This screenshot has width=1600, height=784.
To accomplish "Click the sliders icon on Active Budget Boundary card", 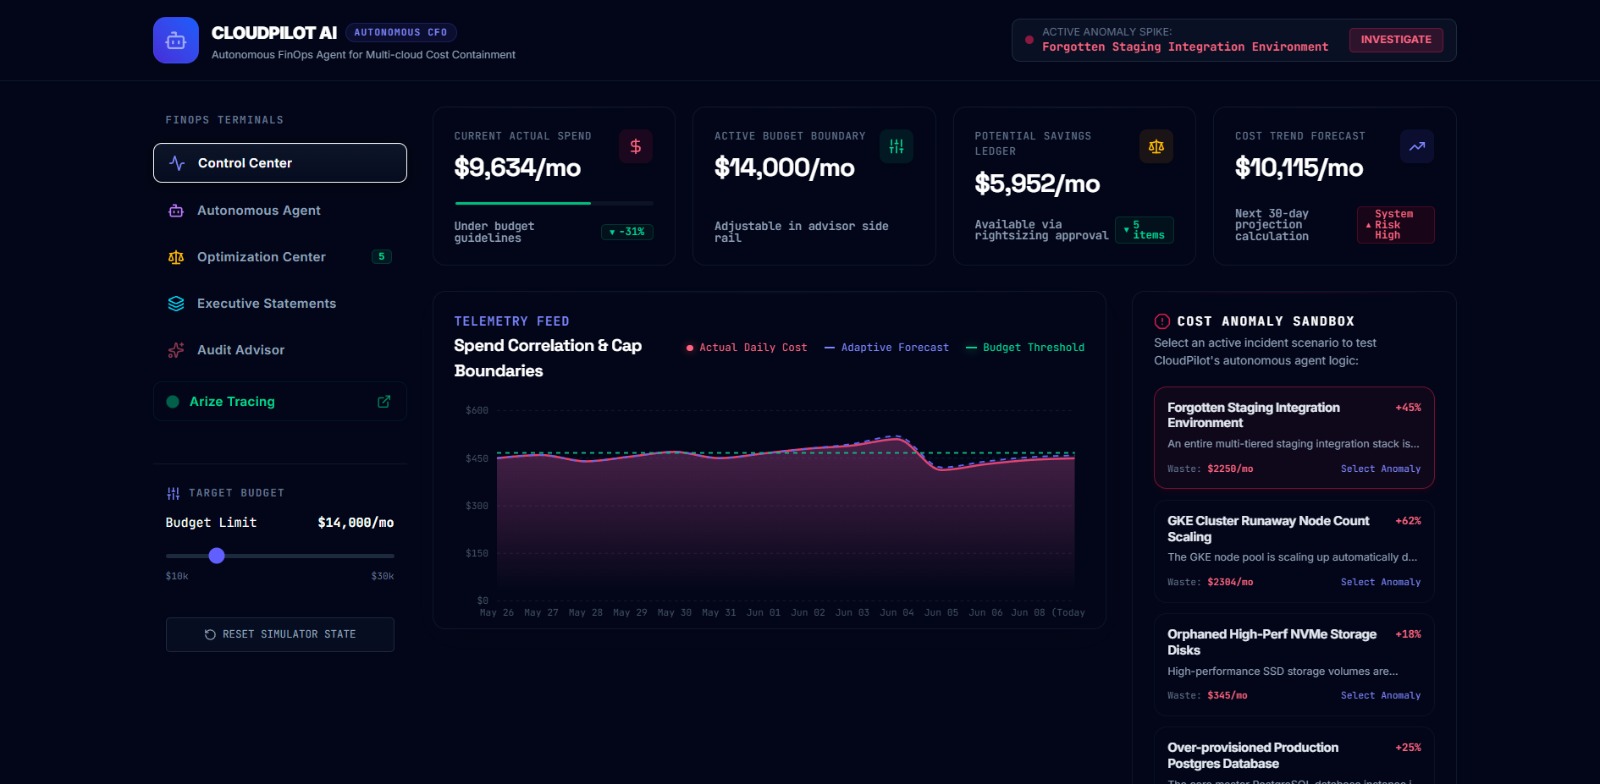I will (896, 146).
